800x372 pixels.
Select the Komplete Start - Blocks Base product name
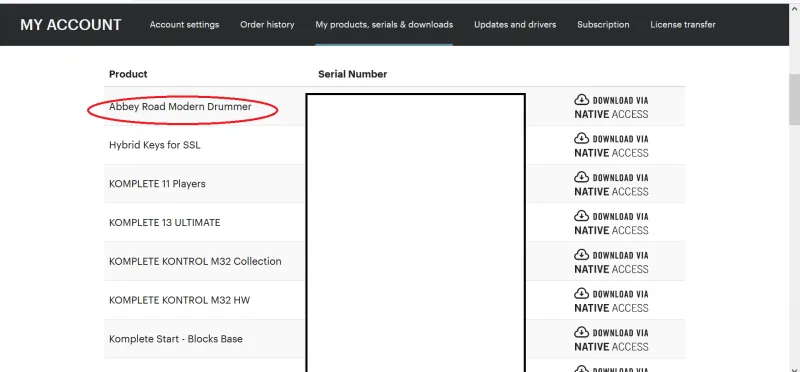pyautogui.click(x=176, y=339)
